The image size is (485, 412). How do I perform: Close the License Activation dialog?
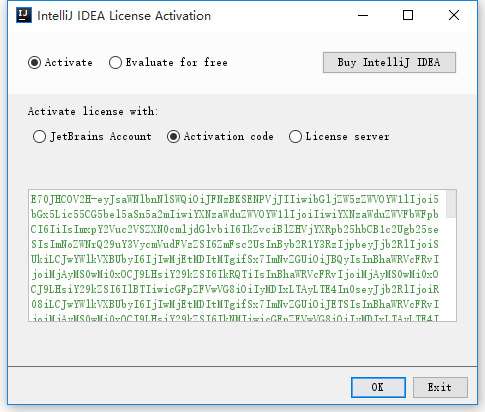click(454, 15)
